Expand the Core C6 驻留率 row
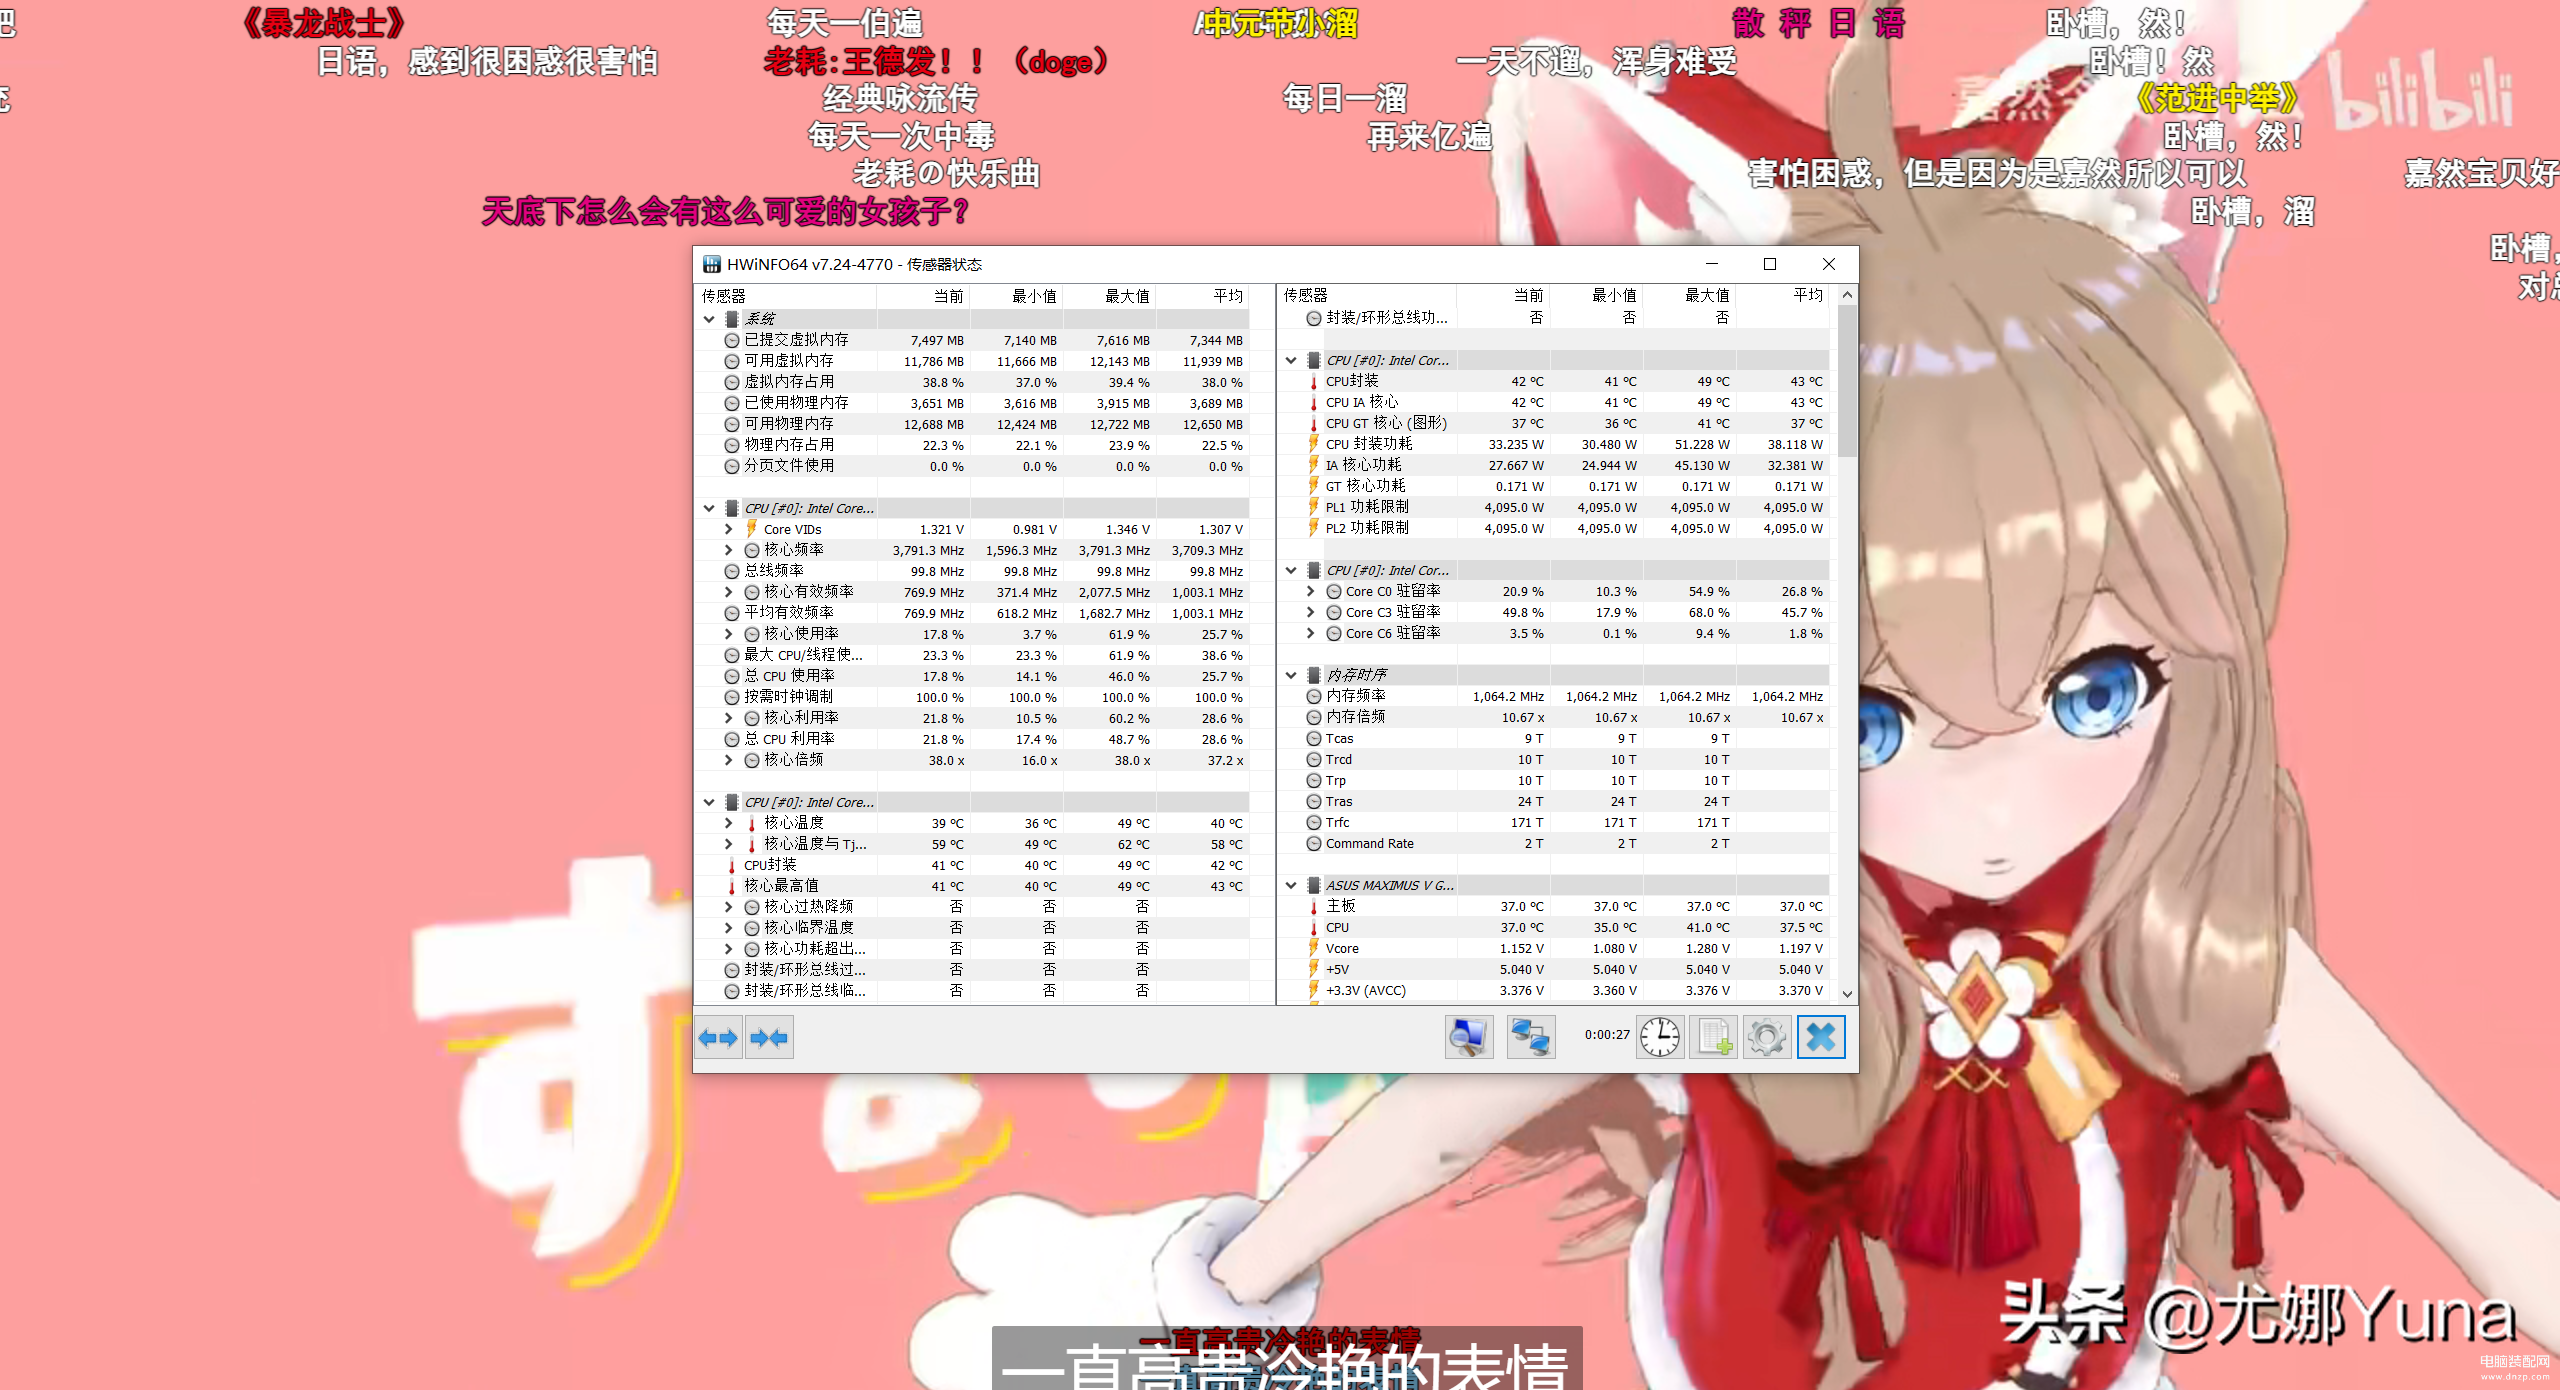 coord(1311,633)
